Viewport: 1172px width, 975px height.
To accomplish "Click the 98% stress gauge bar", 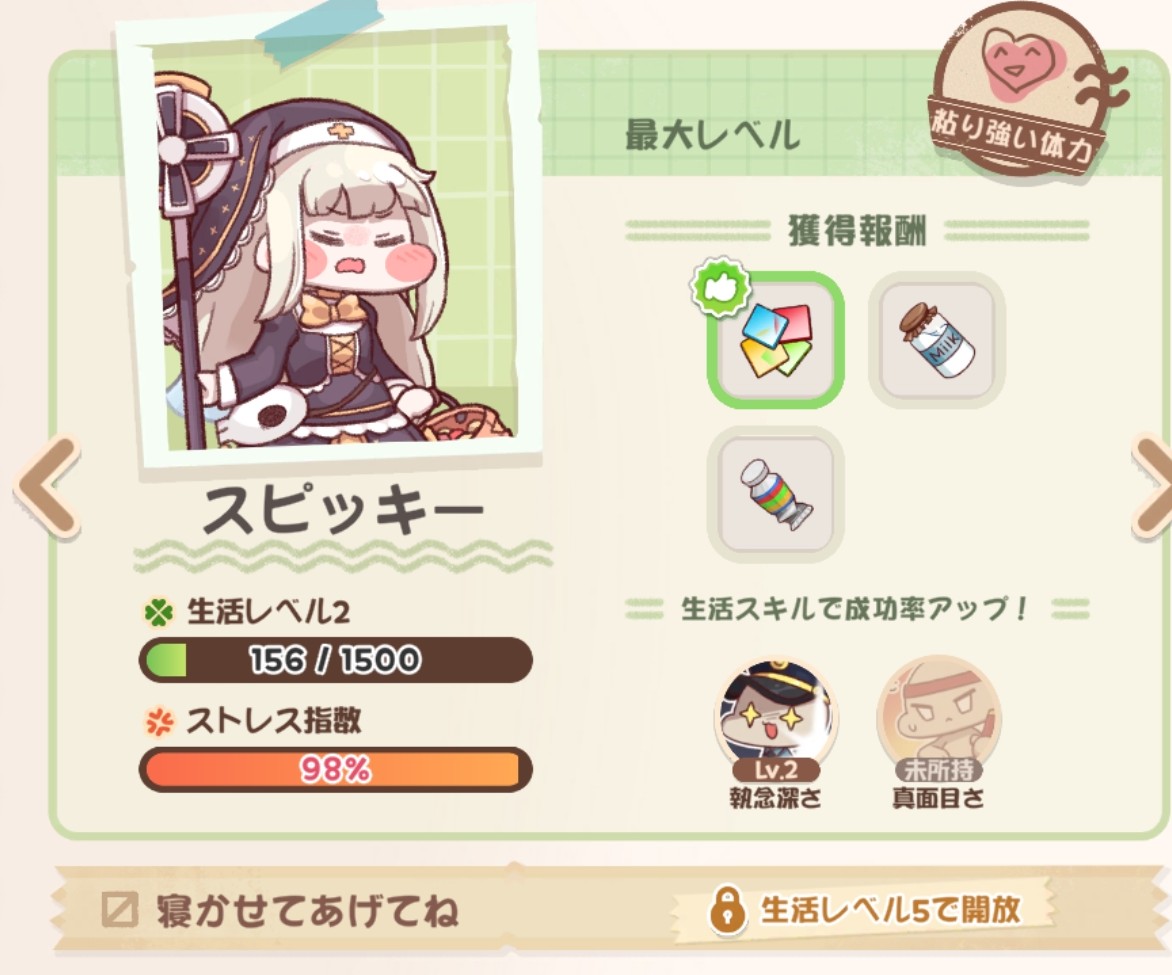I will 336,769.
